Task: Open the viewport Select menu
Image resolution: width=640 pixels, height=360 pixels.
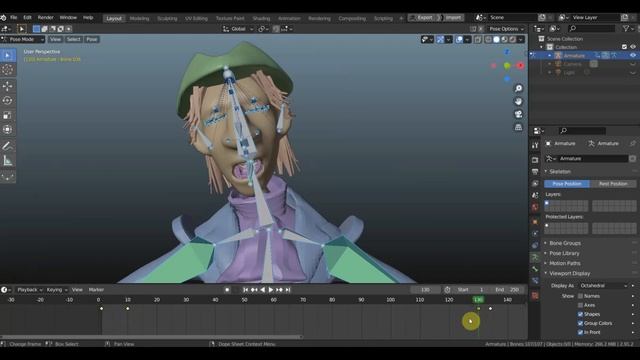Action: pyautogui.click(x=73, y=39)
